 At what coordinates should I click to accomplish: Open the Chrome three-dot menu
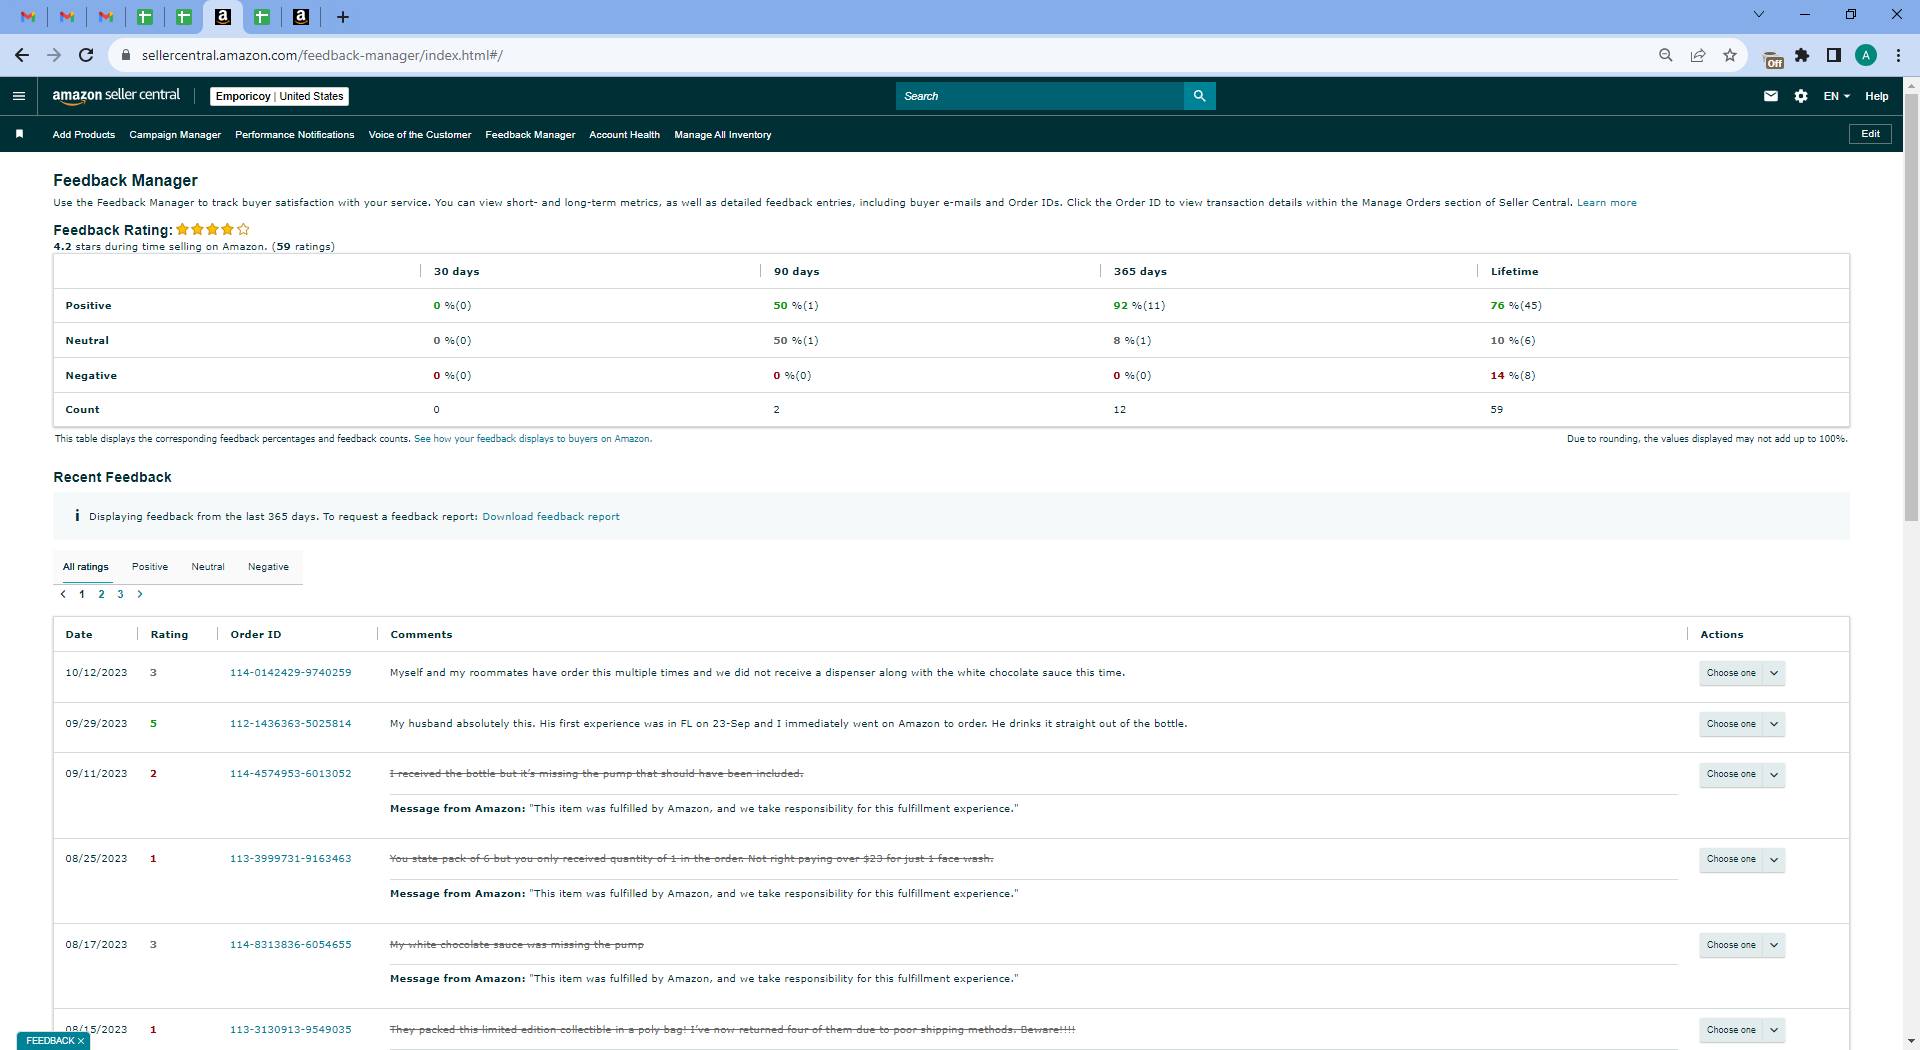click(1898, 55)
